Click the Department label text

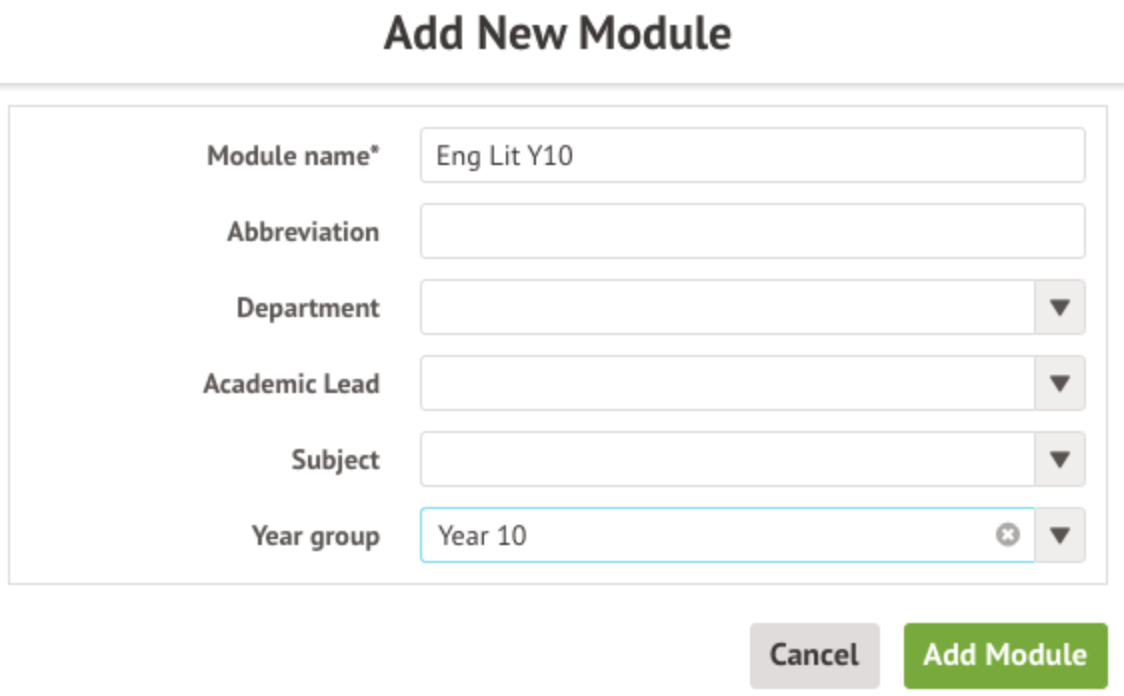(308, 308)
